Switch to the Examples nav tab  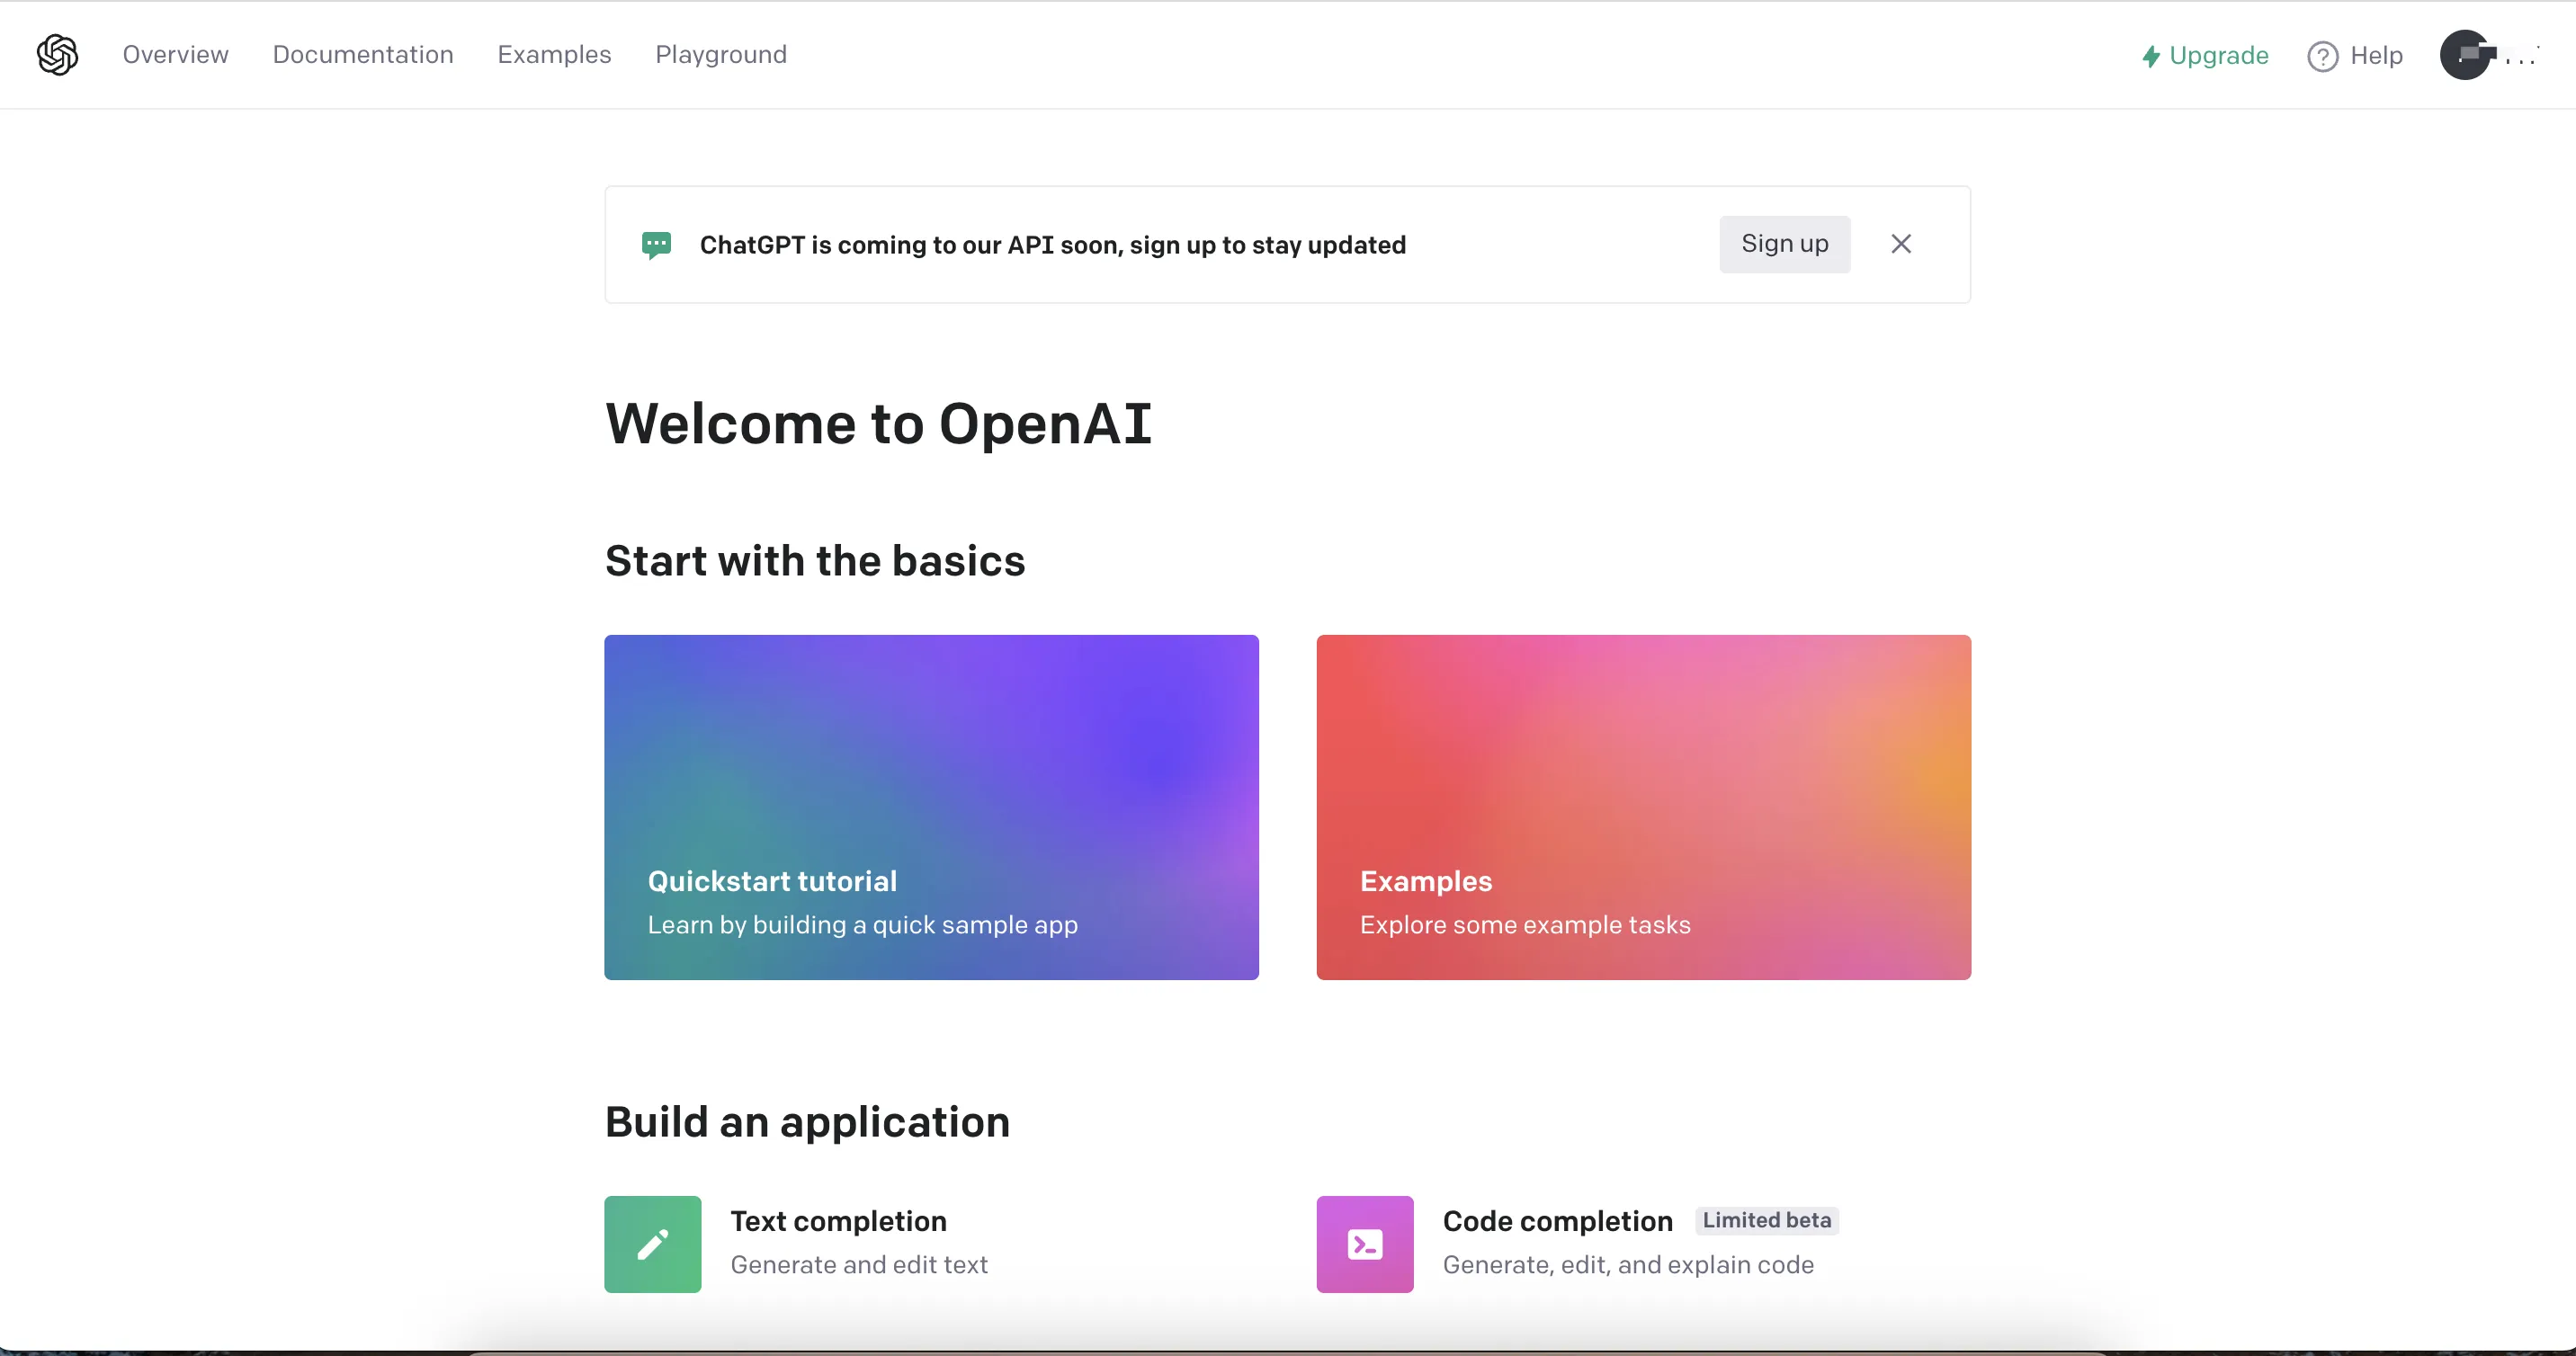point(554,55)
